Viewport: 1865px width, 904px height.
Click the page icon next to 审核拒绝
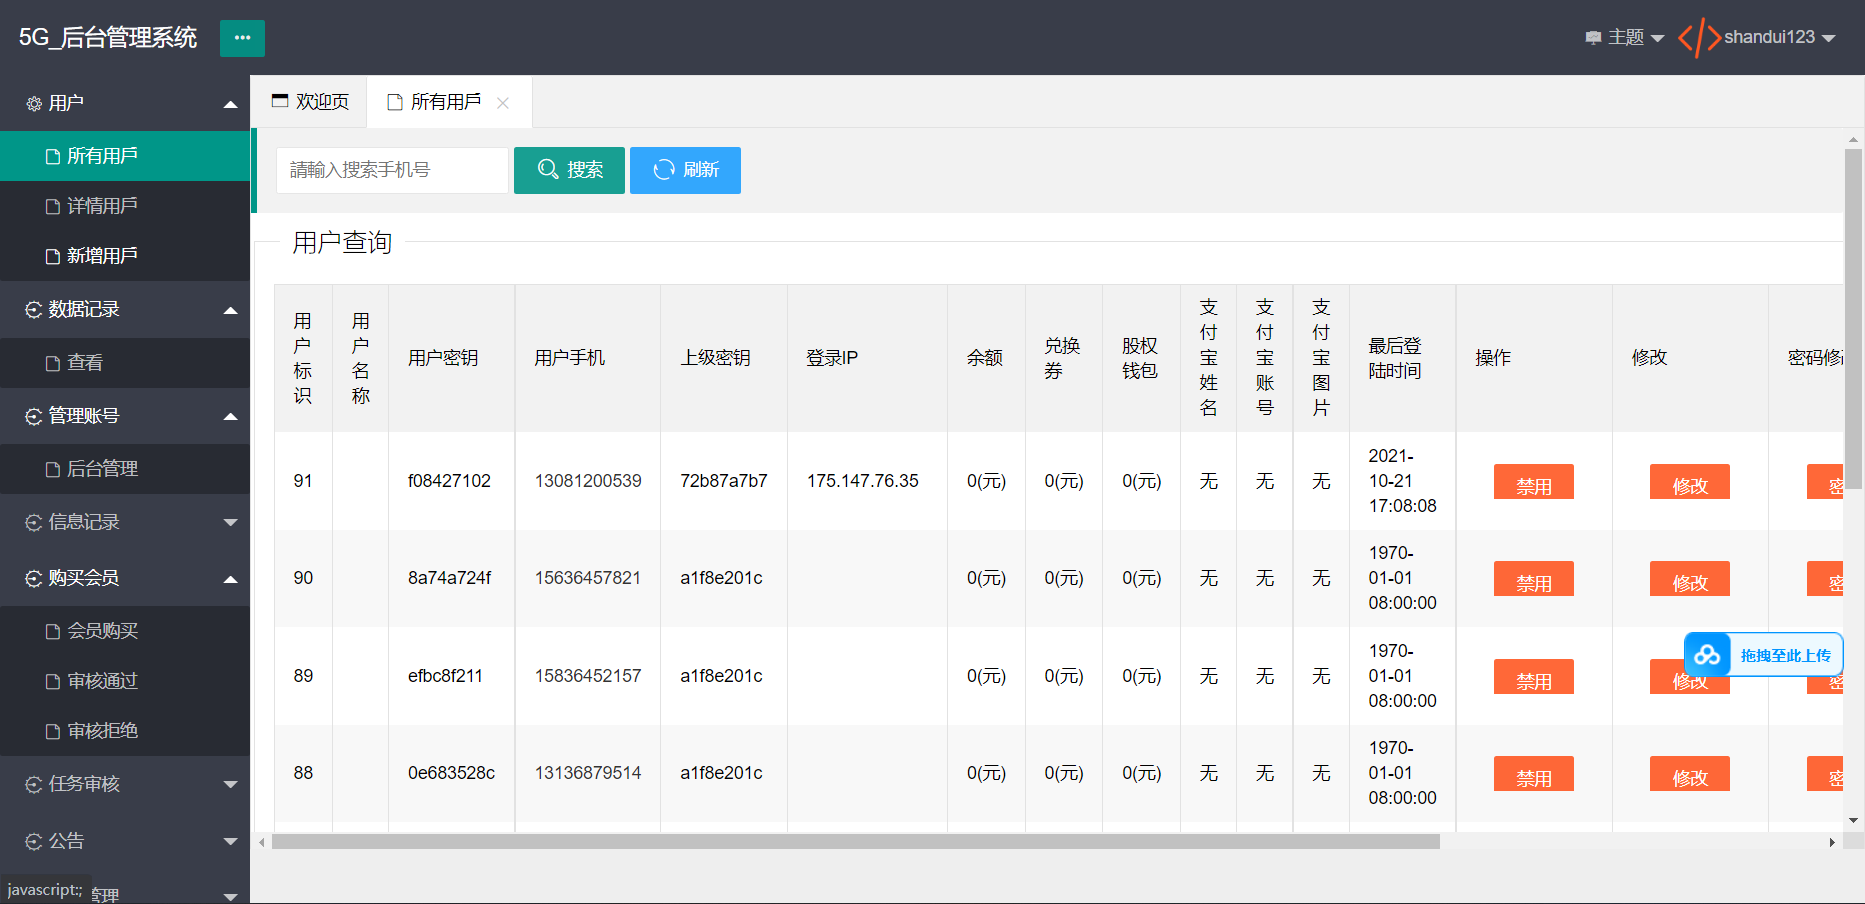(53, 732)
